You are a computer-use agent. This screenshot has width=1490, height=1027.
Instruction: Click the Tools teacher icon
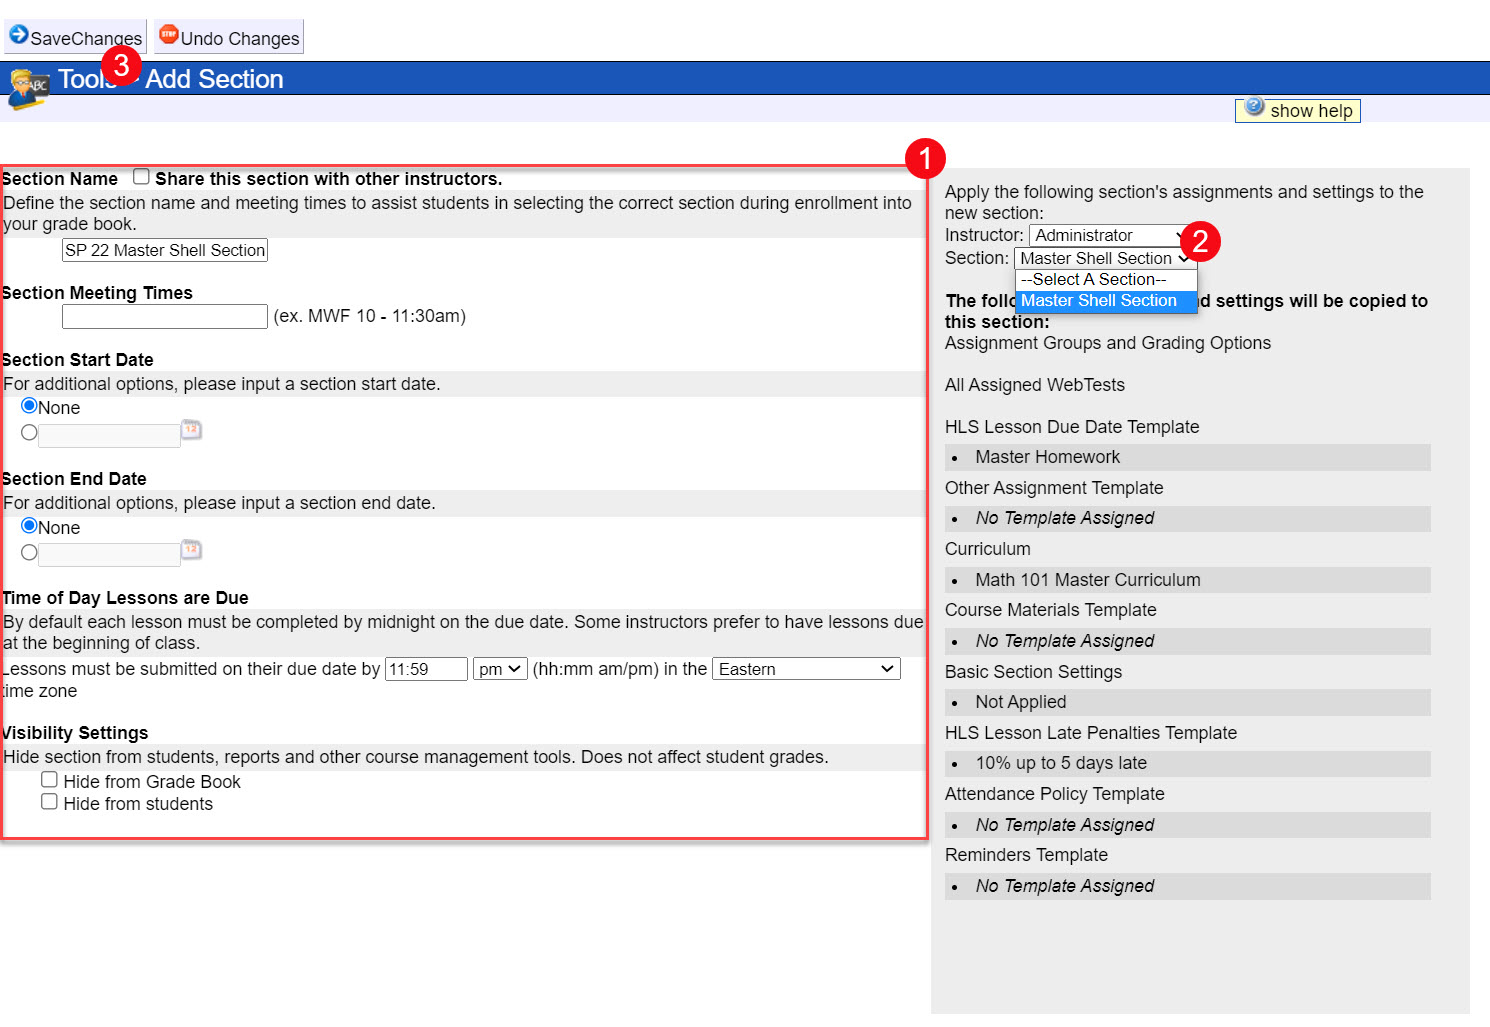[28, 88]
